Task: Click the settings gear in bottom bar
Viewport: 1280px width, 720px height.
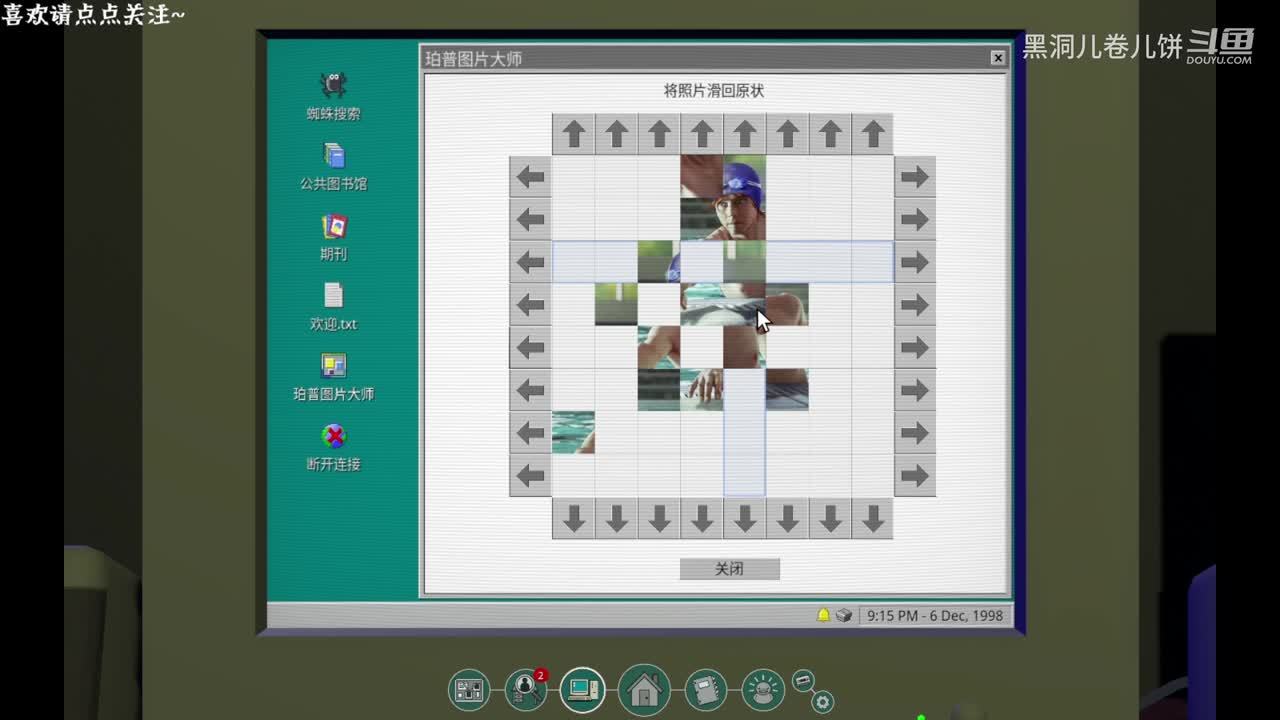Action: (x=823, y=702)
